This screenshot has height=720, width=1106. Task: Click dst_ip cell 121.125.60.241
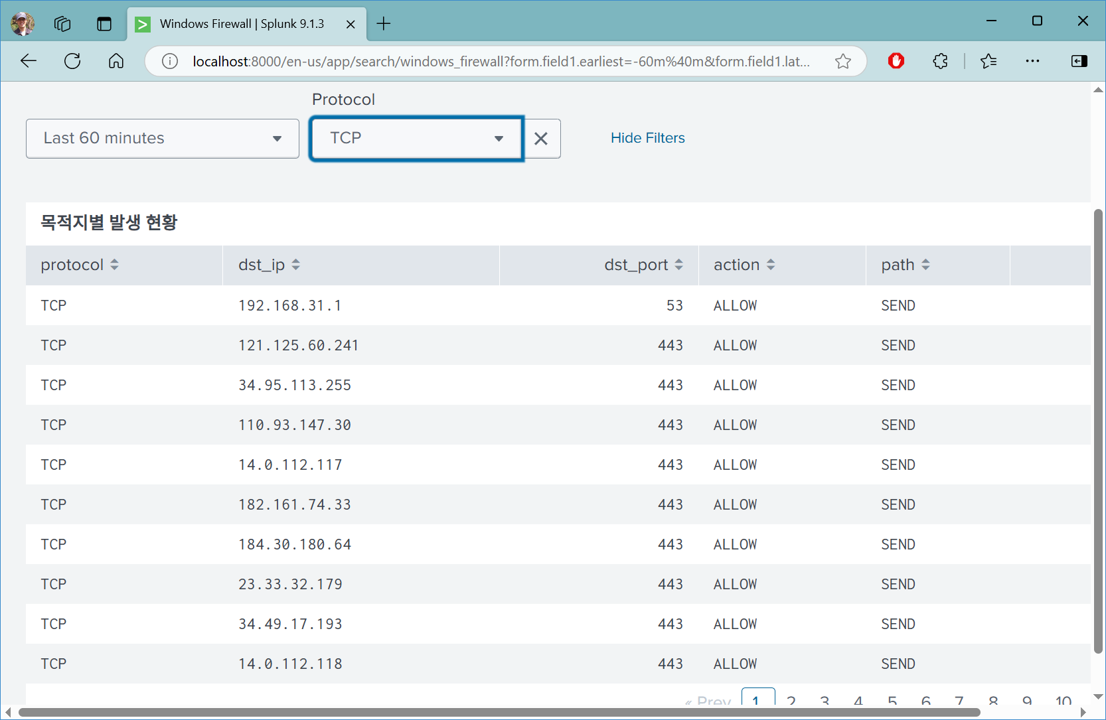pyautogui.click(x=298, y=346)
